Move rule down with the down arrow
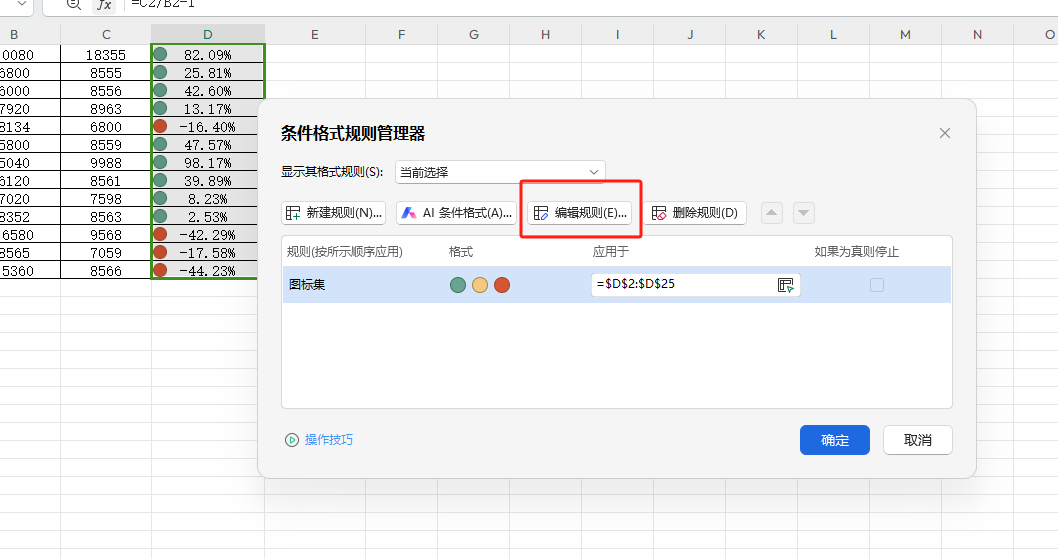This screenshot has height=559, width=1058. pyautogui.click(x=803, y=213)
